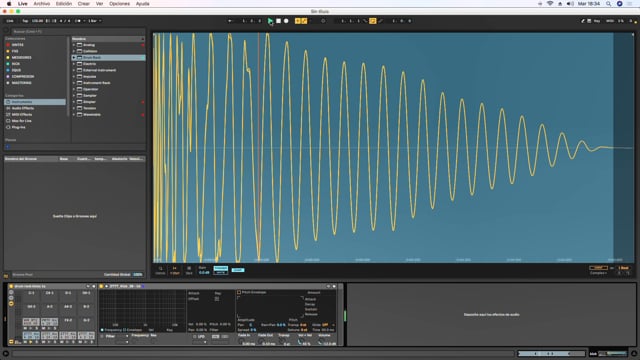Click the Tap tempo button
The width and height of the screenshot is (640, 360).
(x=25, y=21)
